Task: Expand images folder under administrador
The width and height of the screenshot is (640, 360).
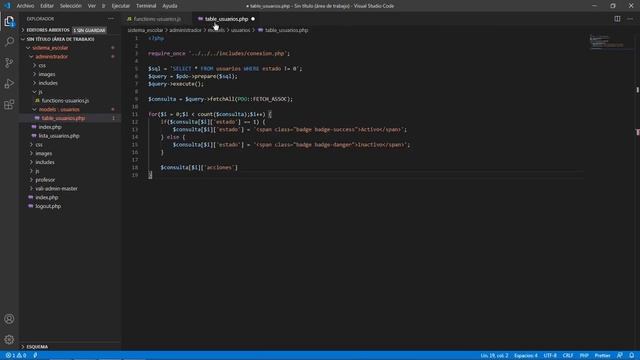Action: 70,74
